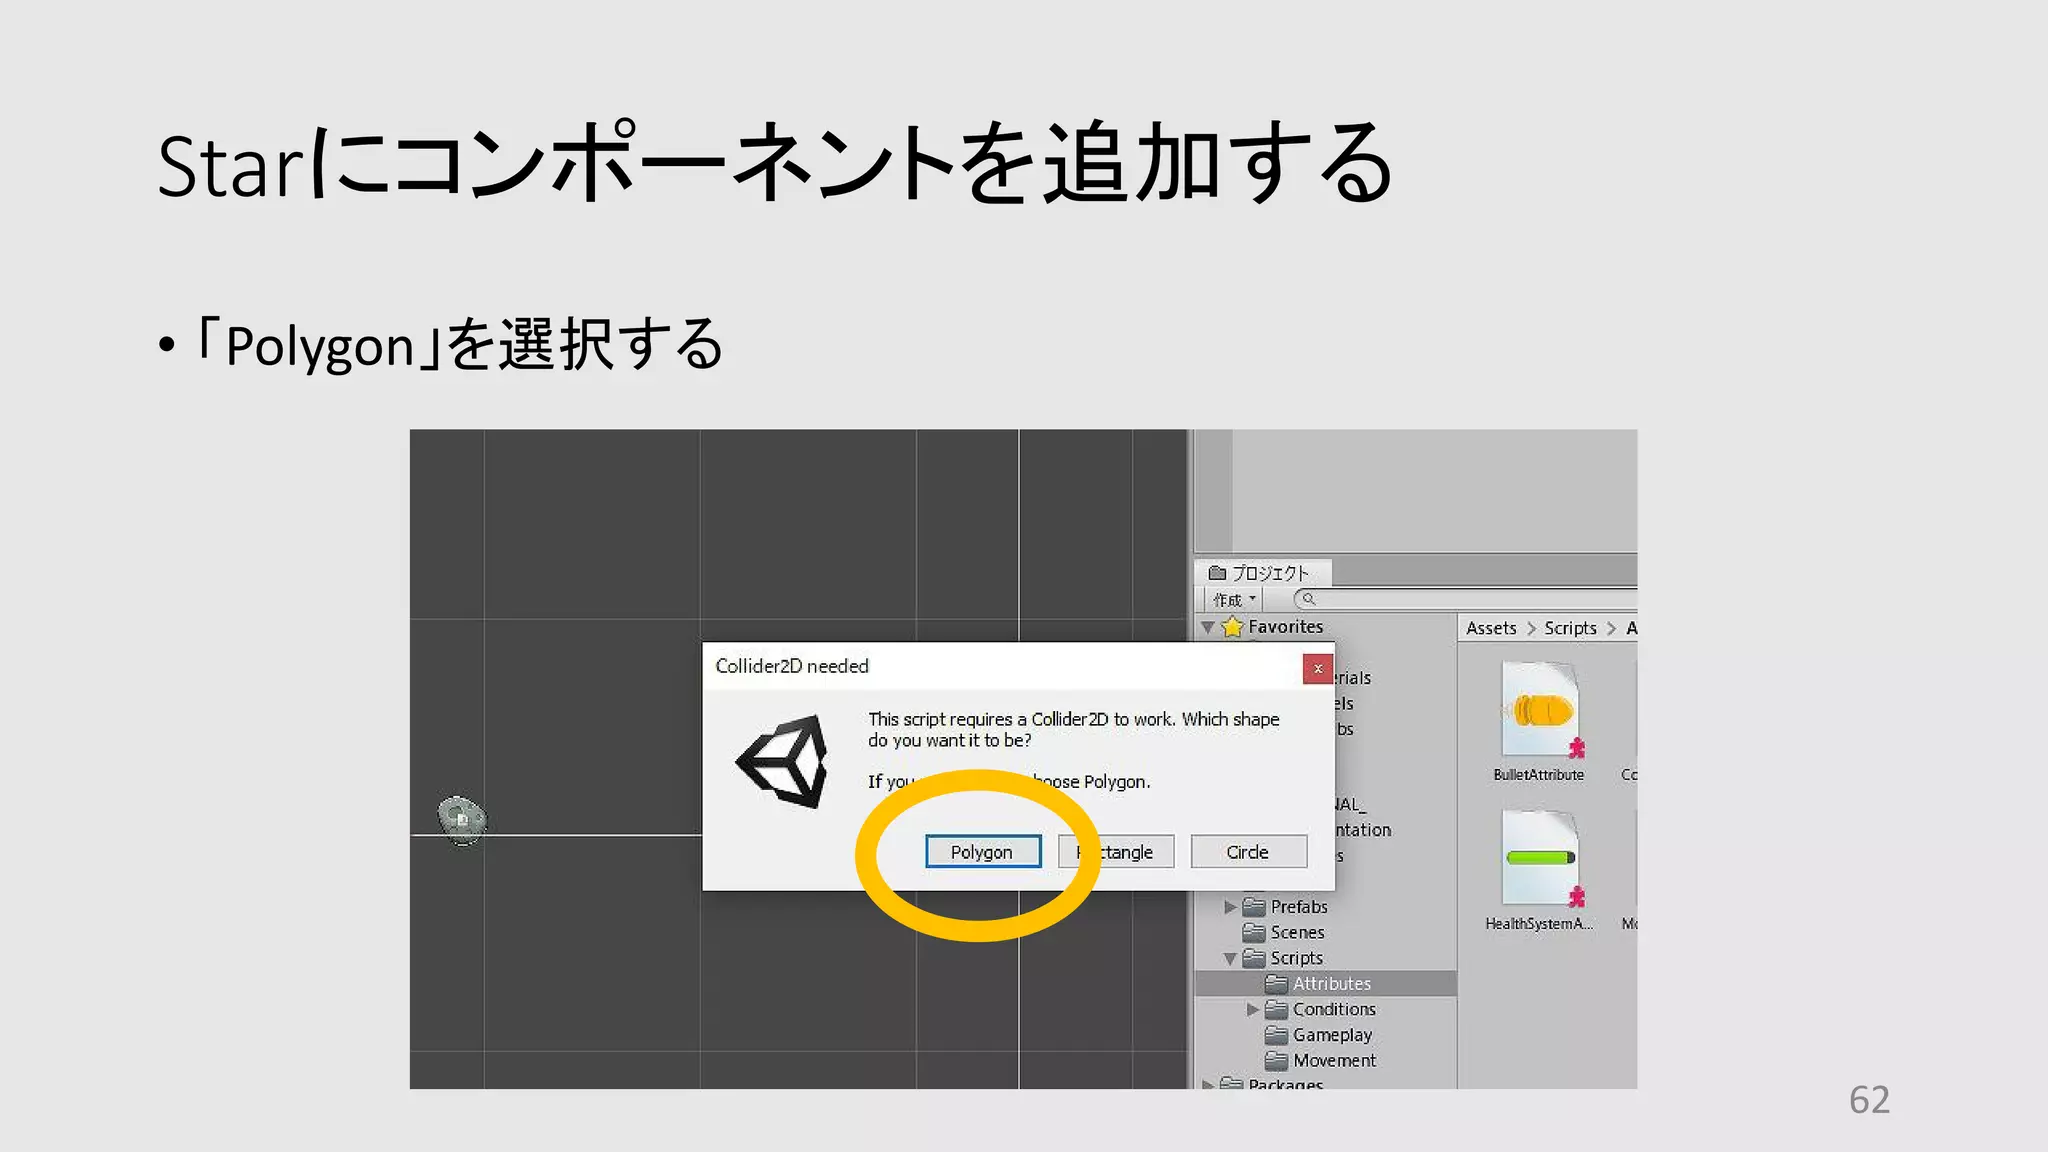This screenshot has height=1152, width=2048.
Task: Select the Star object in scene view
Action: coord(462,820)
